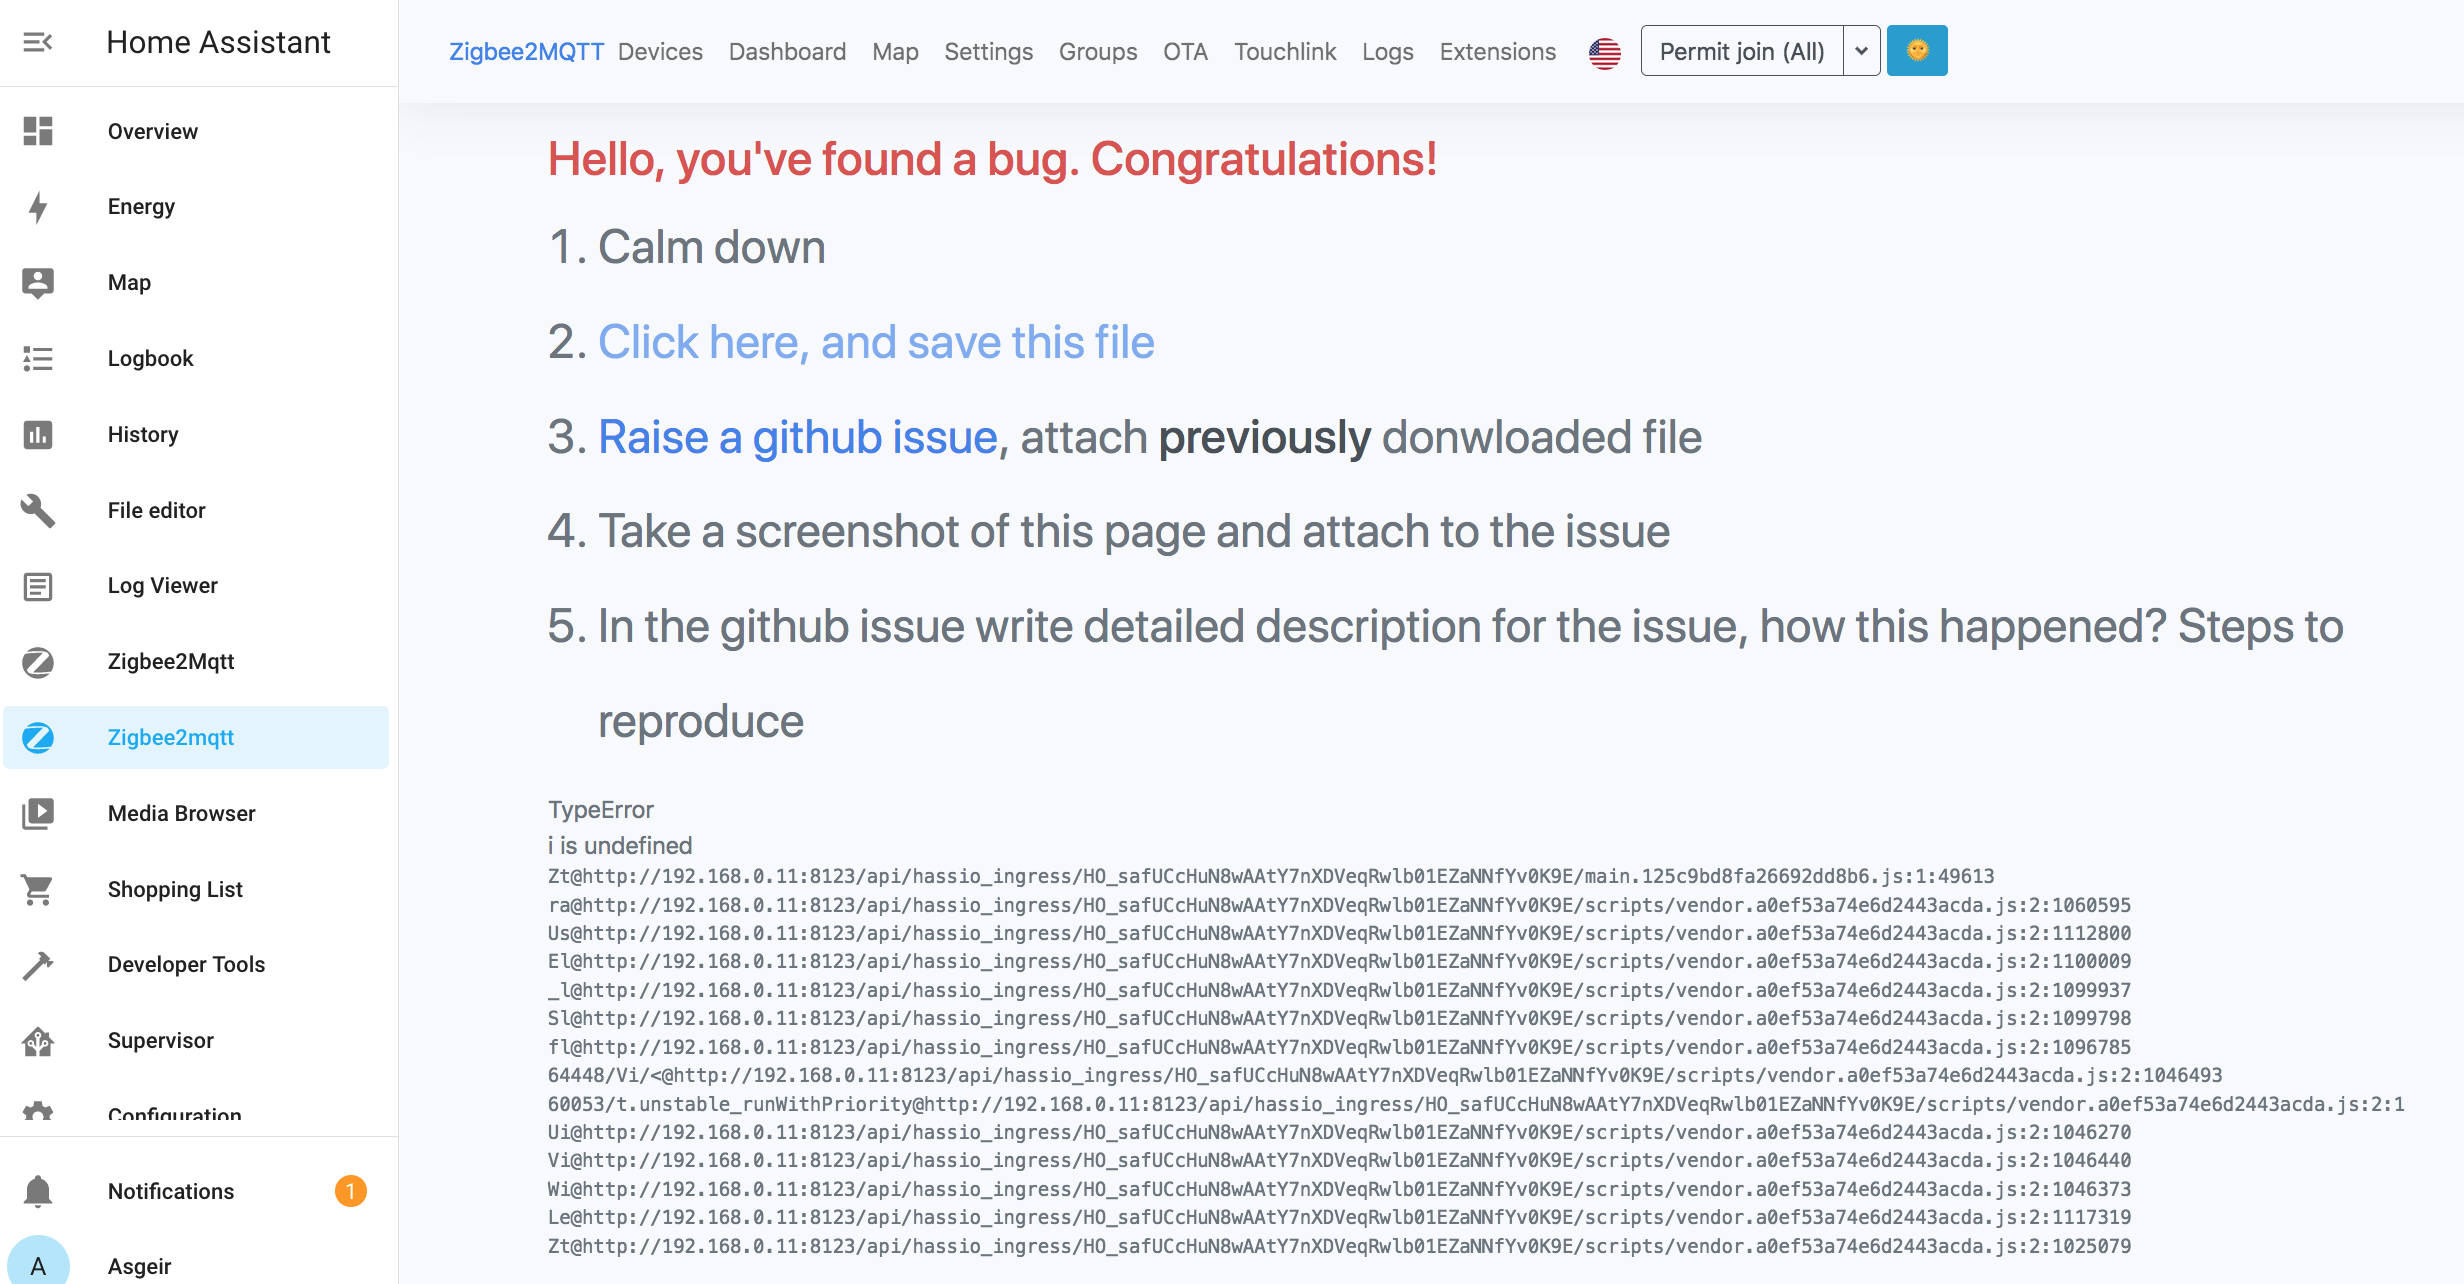This screenshot has height=1284, width=2464.
Task: Open the Energy panel
Action: [141, 207]
